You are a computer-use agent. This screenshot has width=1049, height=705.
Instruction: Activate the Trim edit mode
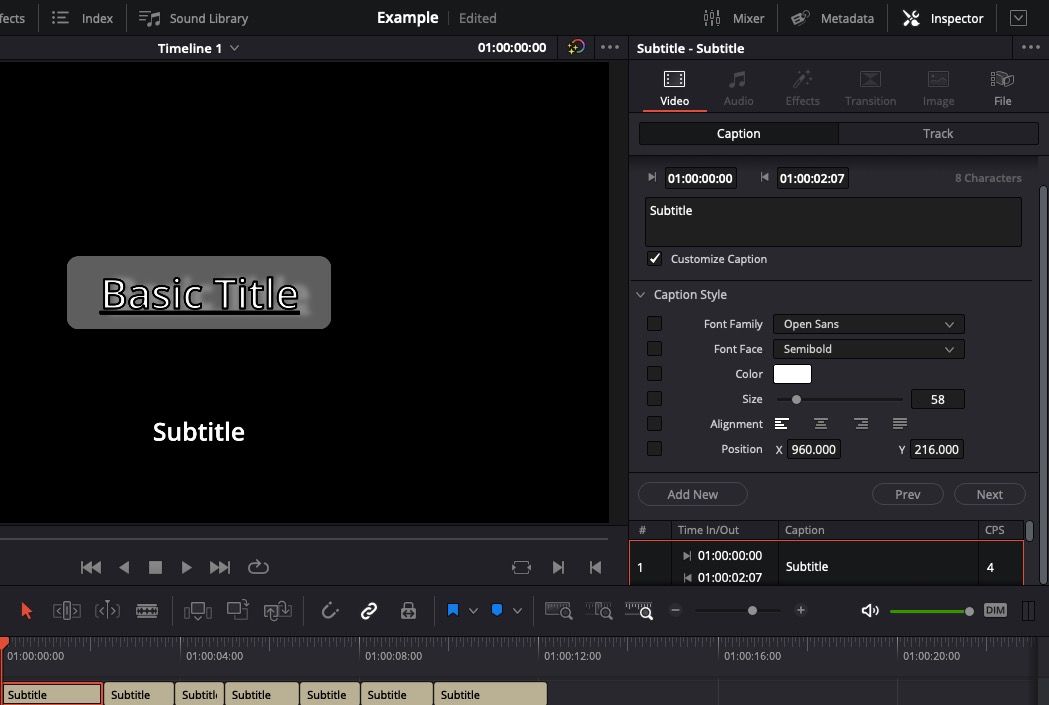pyautogui.click(x=67, y=610)
